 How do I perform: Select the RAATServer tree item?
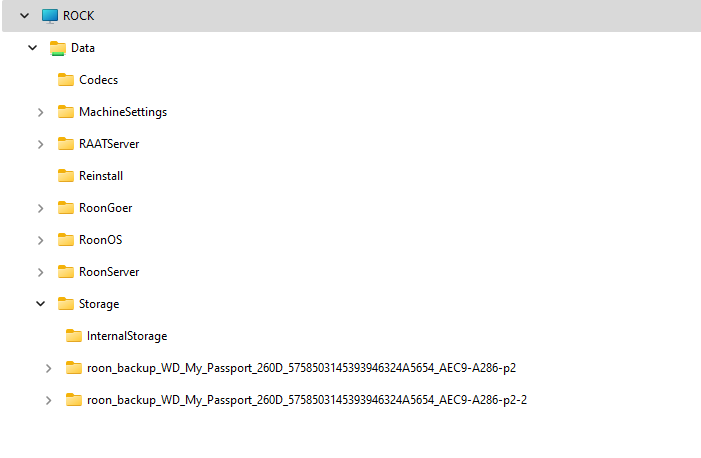pyautogui.click(x=108, y=144)
